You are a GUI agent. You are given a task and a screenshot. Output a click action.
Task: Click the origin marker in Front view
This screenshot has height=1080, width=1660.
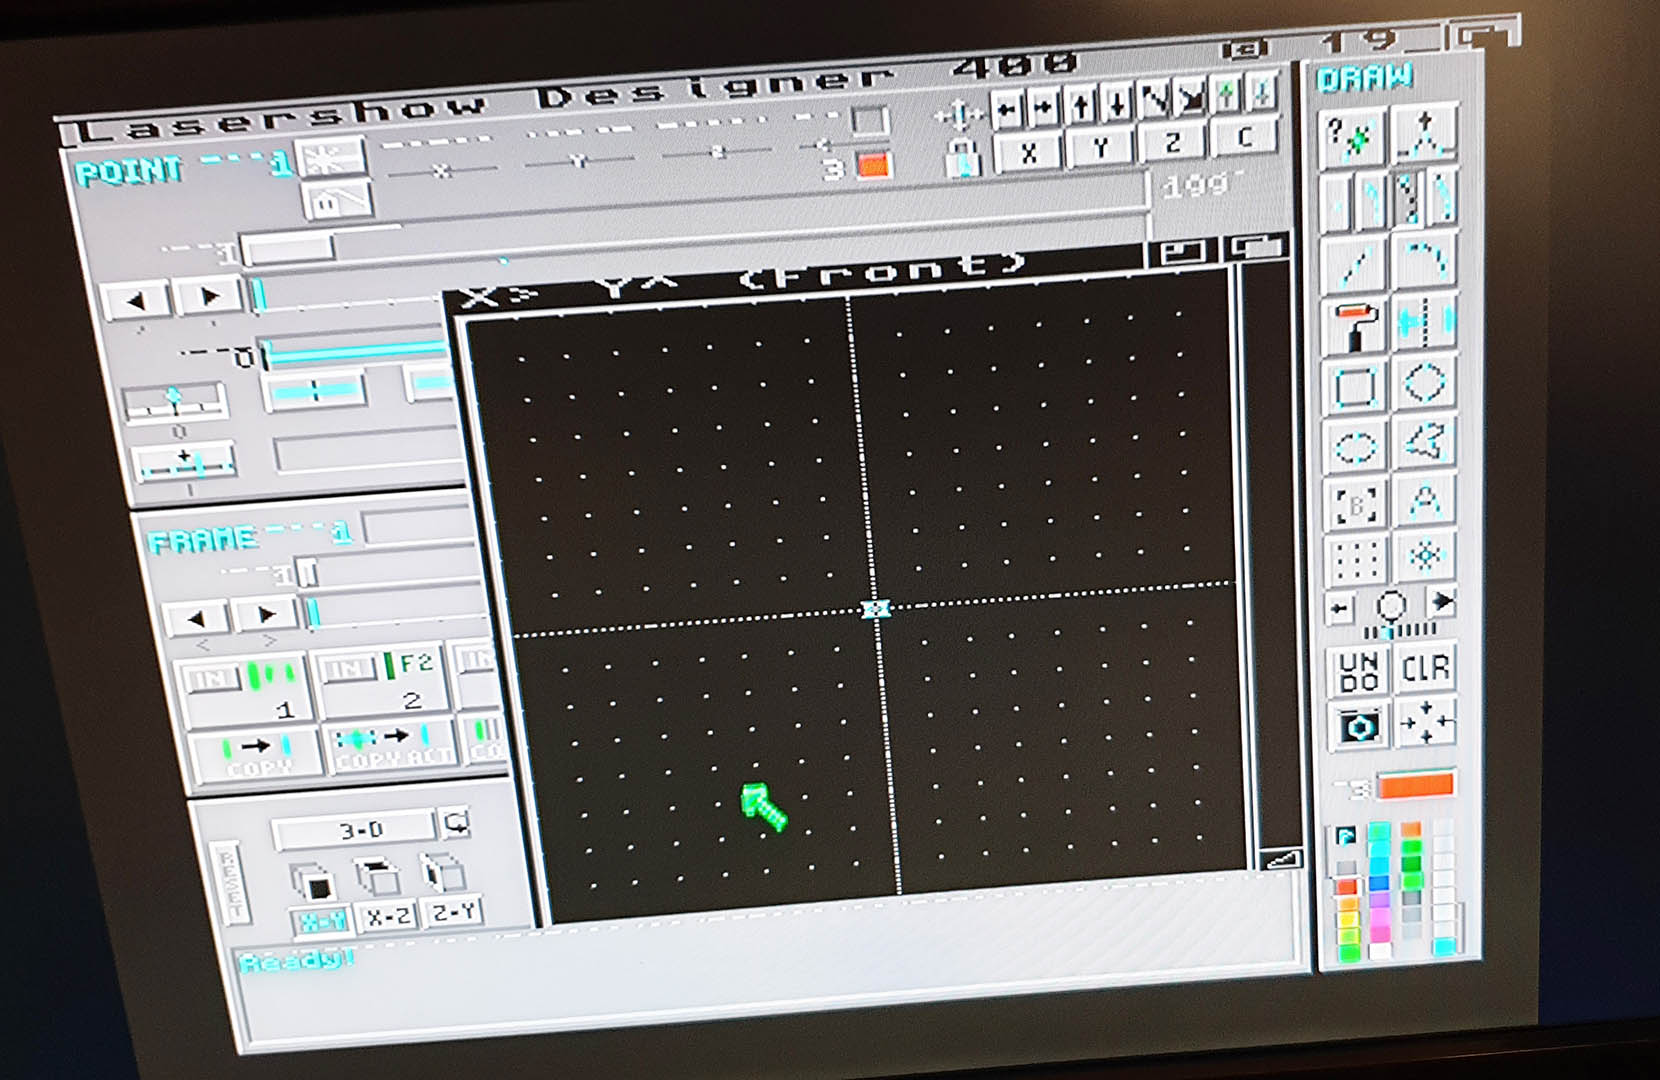(x=876, y=609)
